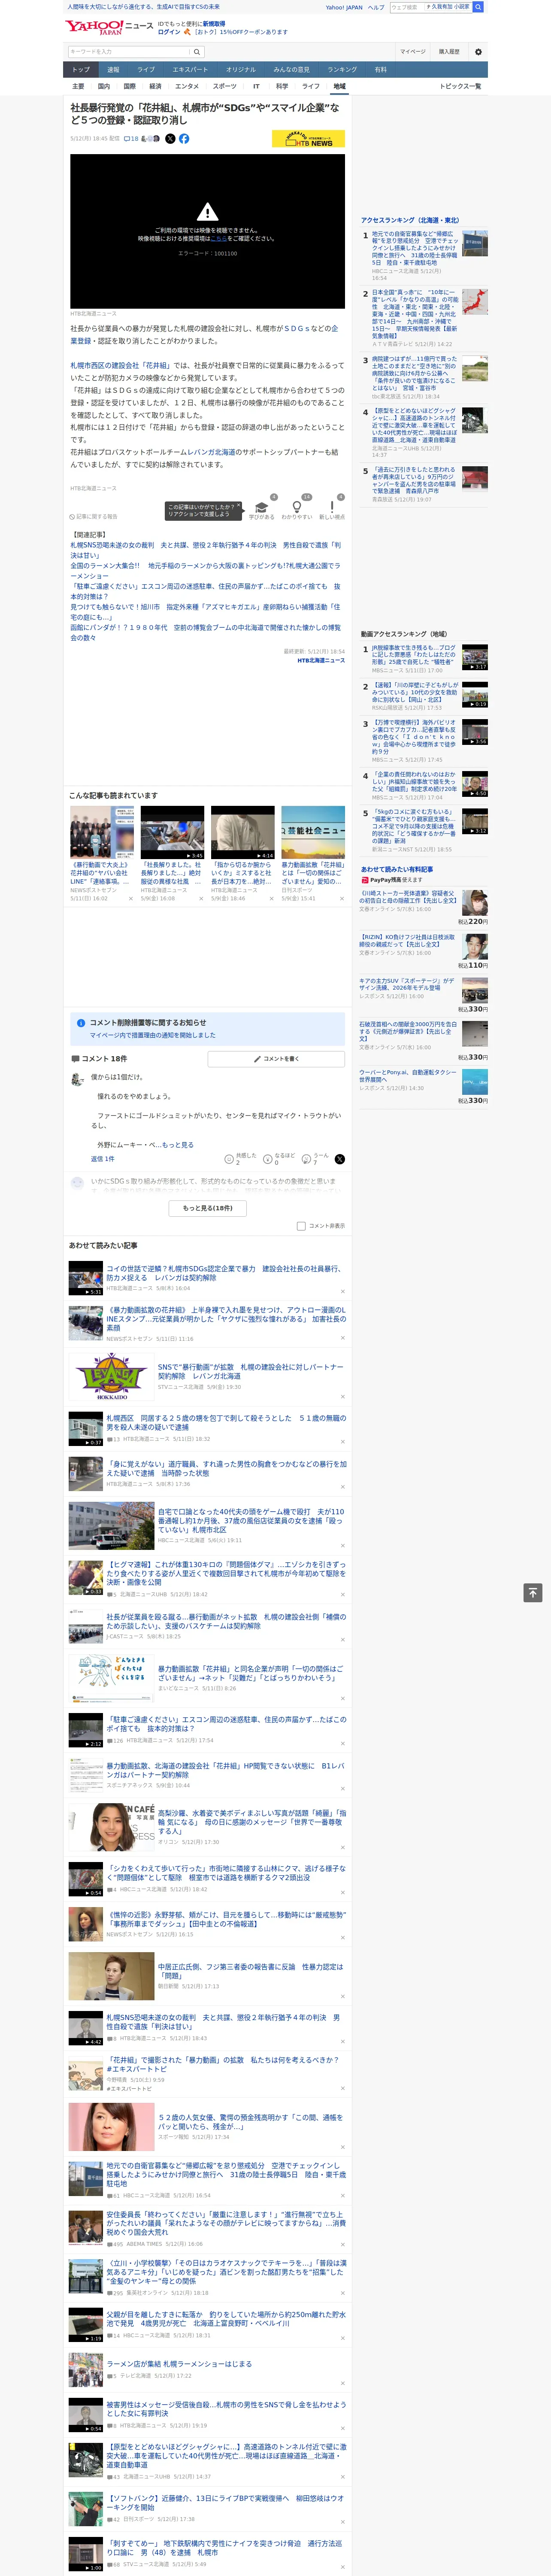Open the みんなの意見 navigation tab
This screenshot has height=2576, width=551.
(x=292, y=70)
